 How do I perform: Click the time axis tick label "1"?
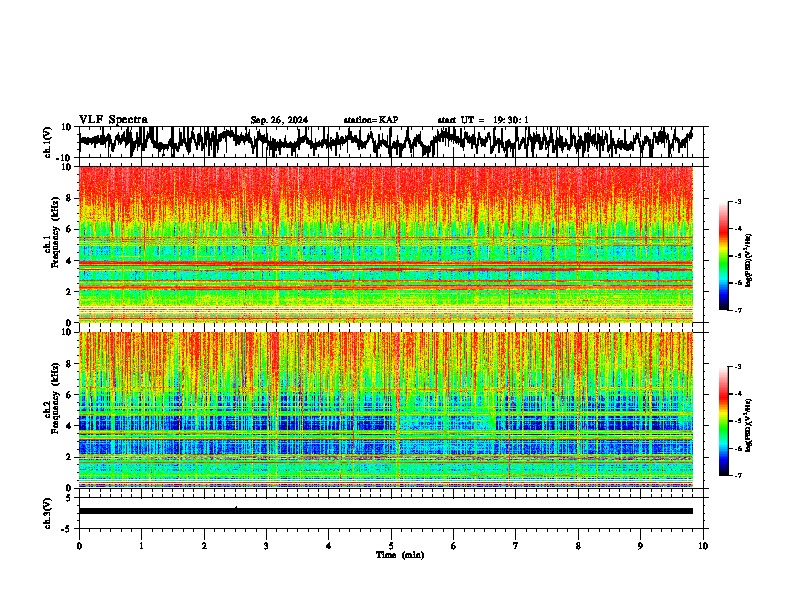tap(141, 546)
